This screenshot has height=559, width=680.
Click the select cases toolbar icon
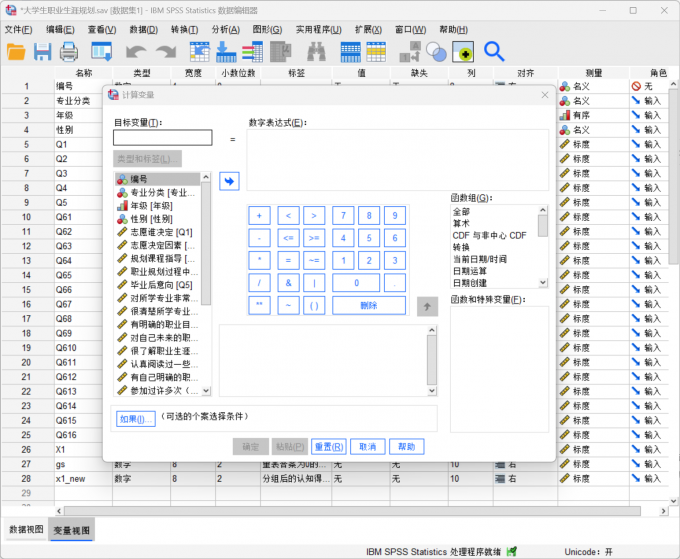(x=463, y=52)
